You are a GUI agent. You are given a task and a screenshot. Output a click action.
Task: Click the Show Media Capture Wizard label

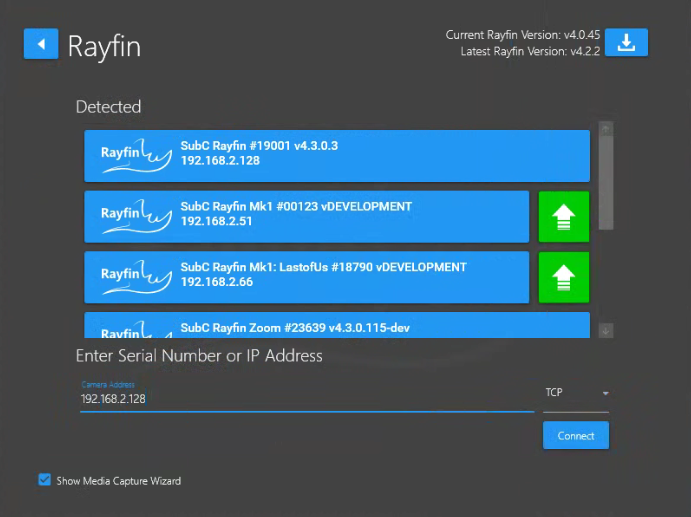coord(119,481)
